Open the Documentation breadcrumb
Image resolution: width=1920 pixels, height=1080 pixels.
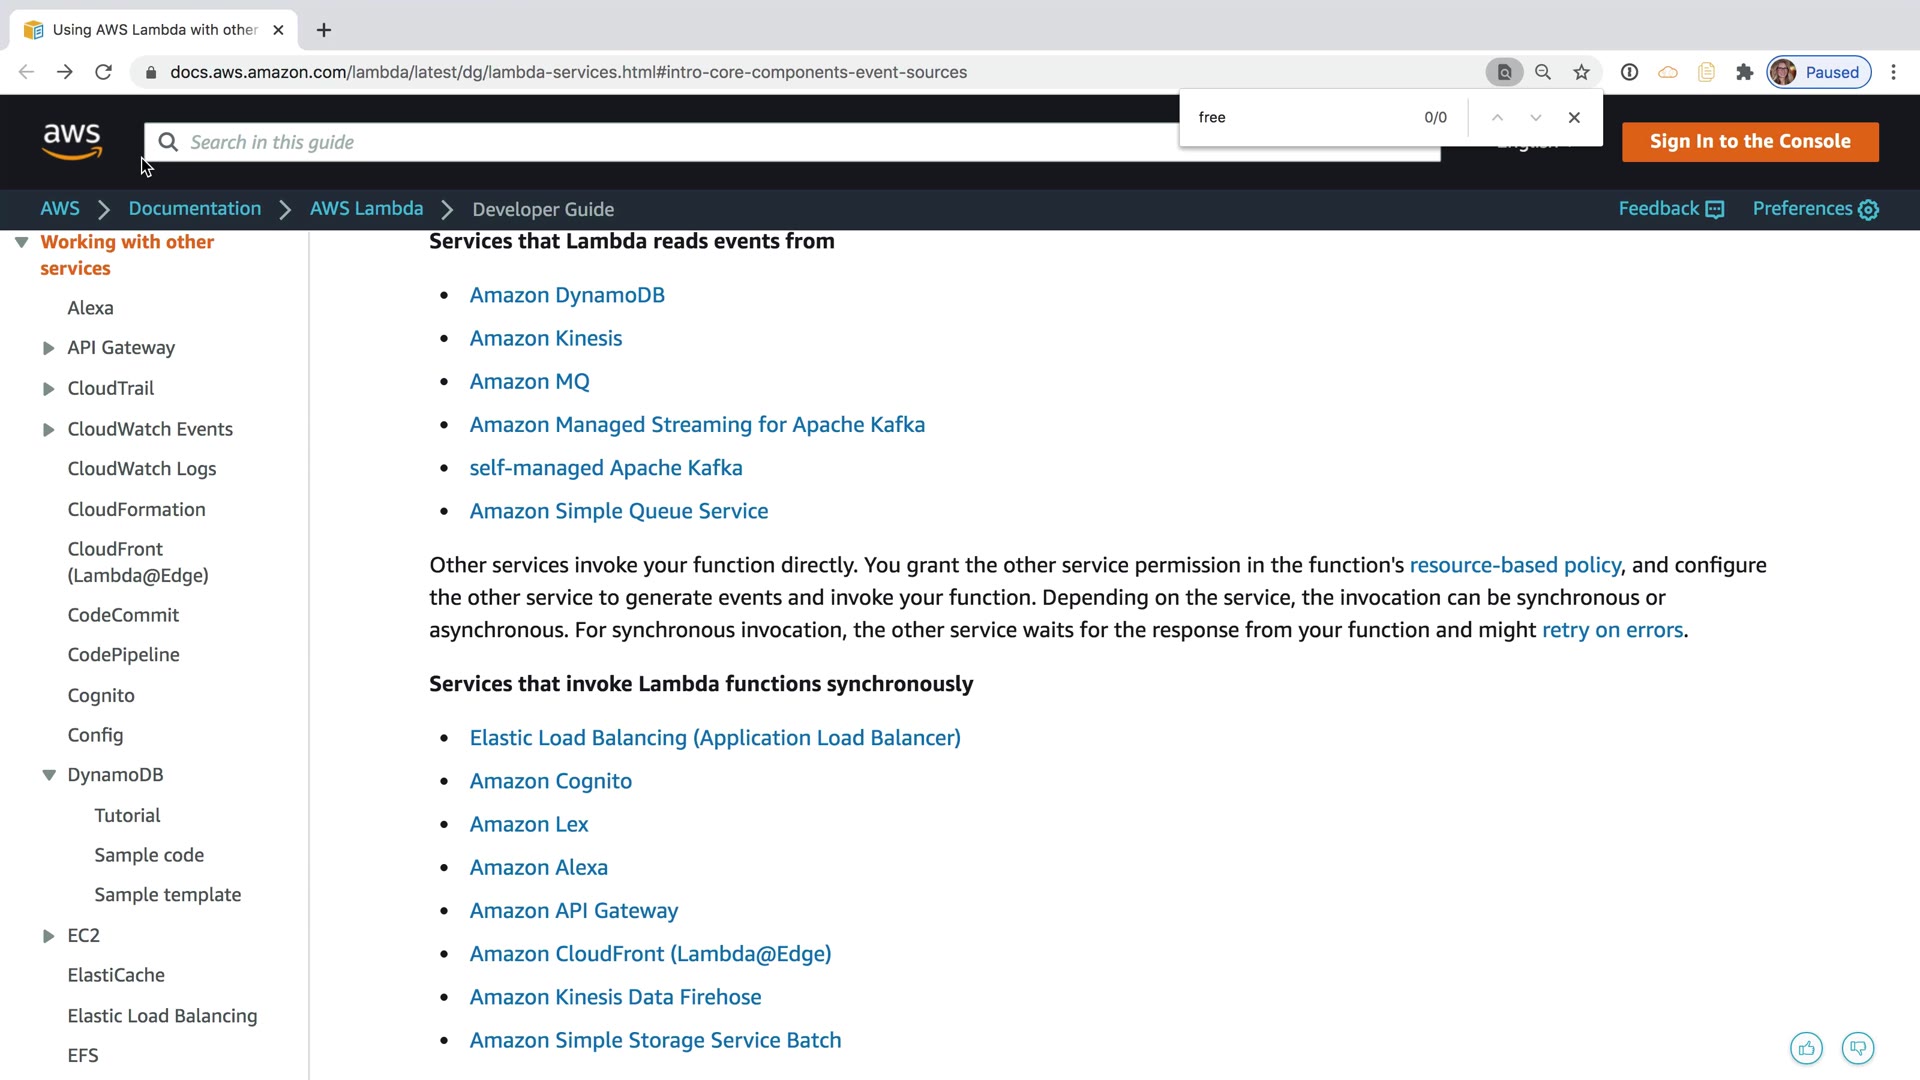point(194,209)
